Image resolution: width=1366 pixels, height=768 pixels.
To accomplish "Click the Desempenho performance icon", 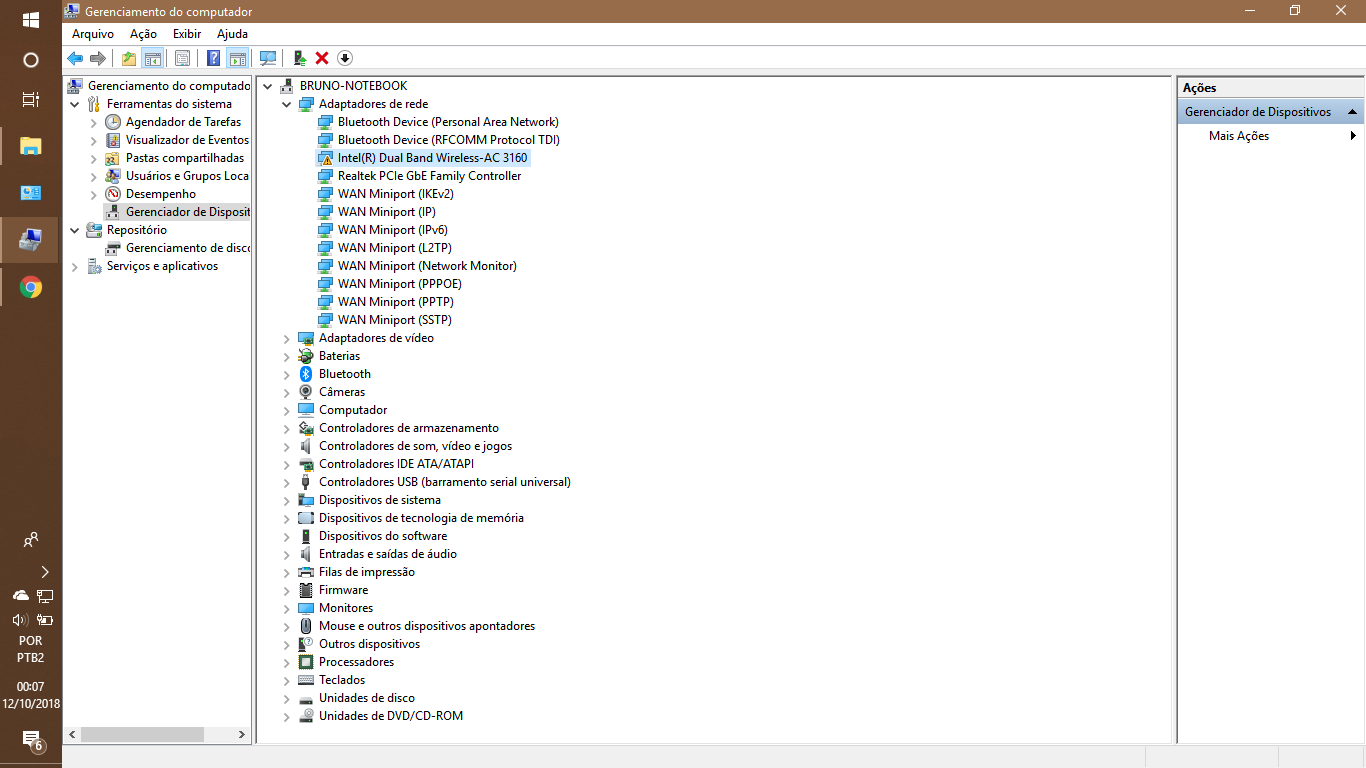I will coord(113,194).
